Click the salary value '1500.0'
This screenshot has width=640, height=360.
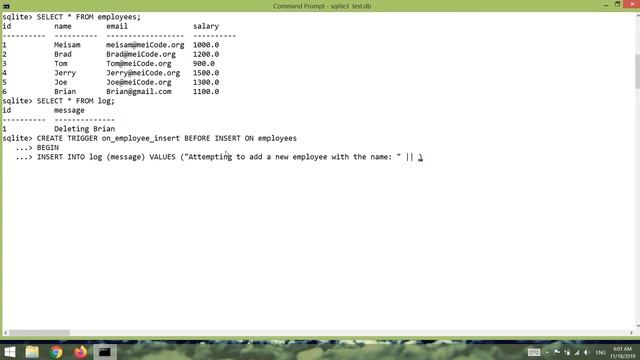206,73
